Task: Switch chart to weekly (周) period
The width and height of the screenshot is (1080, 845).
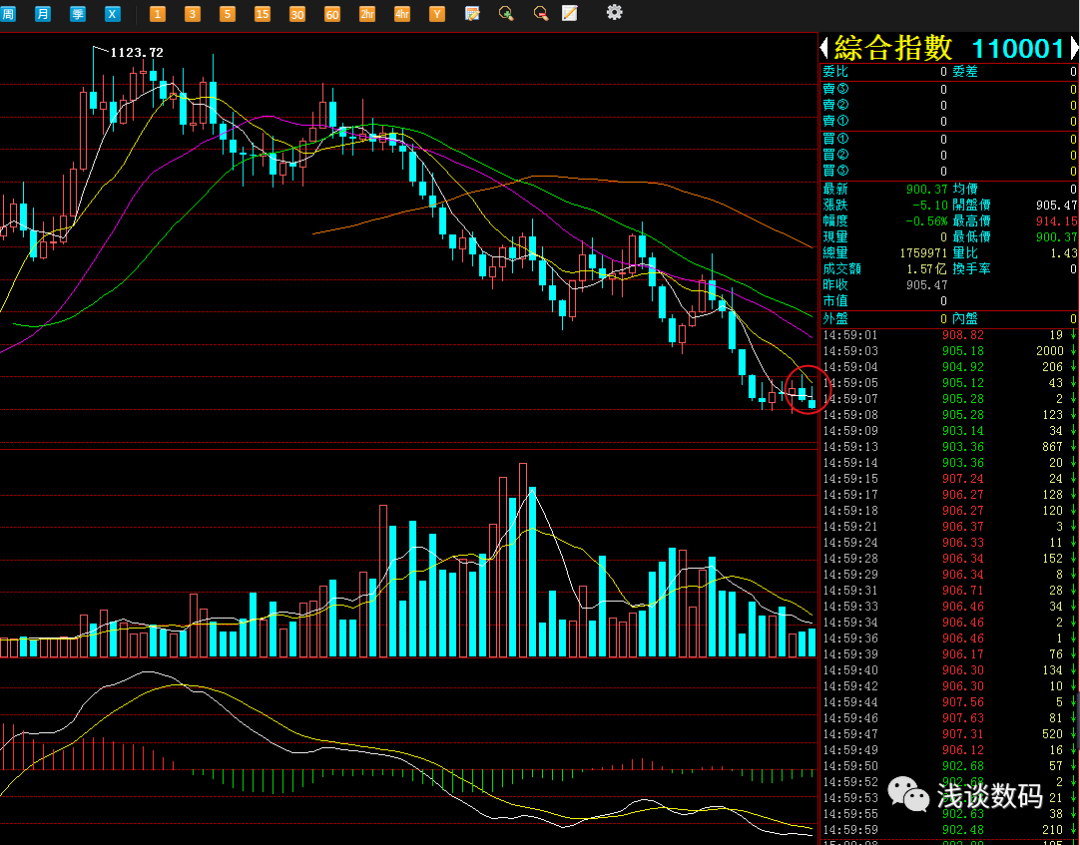Action: pyautogui.click(x=8, y=14)
